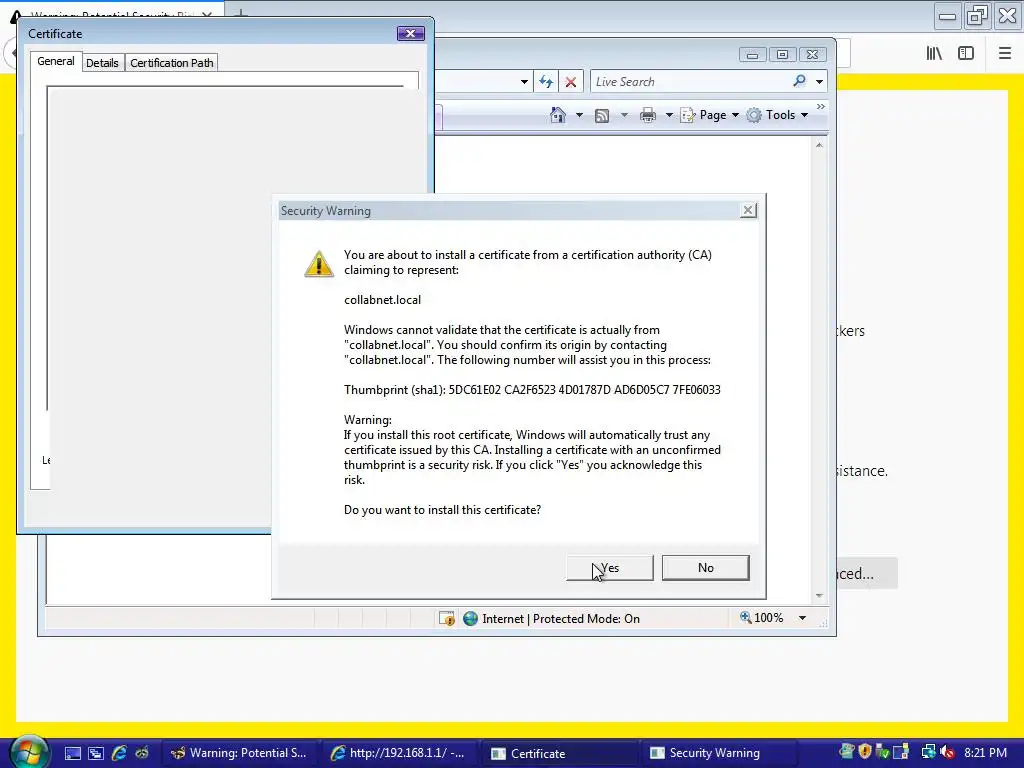The height and width of the screenshot is (768, 1024).
Task: Open the Tools menu in IE toolbar
Action: 778,115
